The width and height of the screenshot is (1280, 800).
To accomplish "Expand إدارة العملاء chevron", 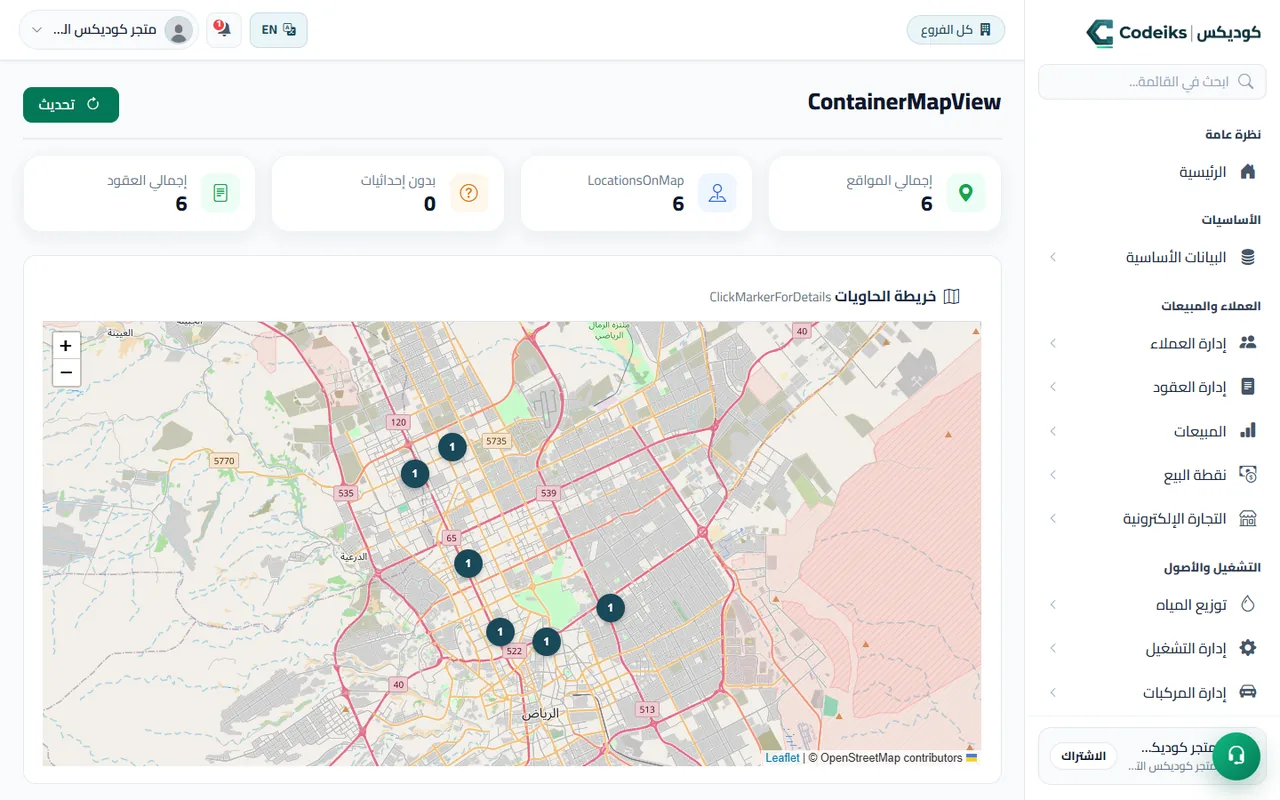I will point(1053,344).
